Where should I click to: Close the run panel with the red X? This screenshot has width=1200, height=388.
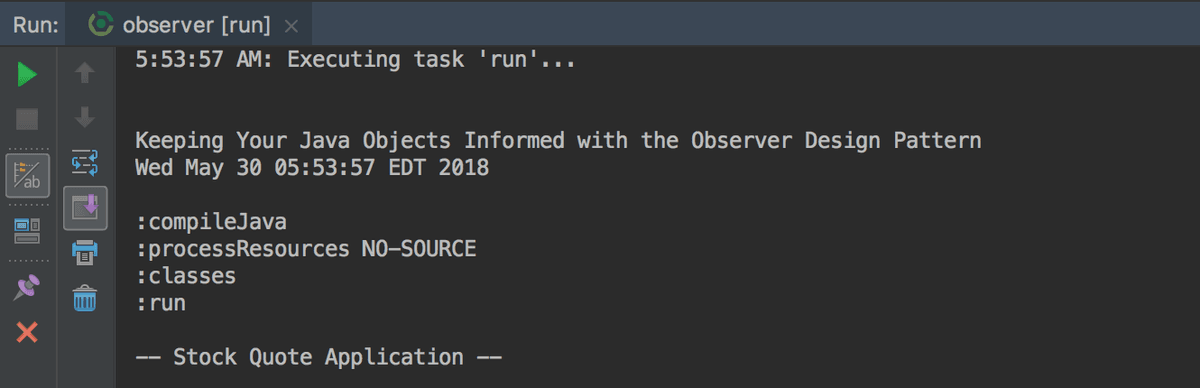point(27,332)
